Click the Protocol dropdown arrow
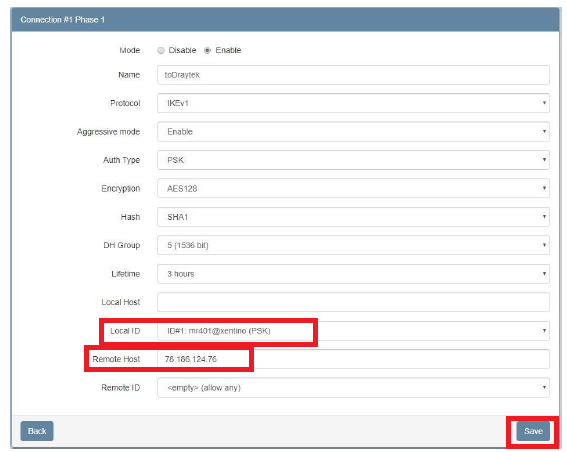Image resolution: width=567 pixels, height=452 pixels. point(544,103)
